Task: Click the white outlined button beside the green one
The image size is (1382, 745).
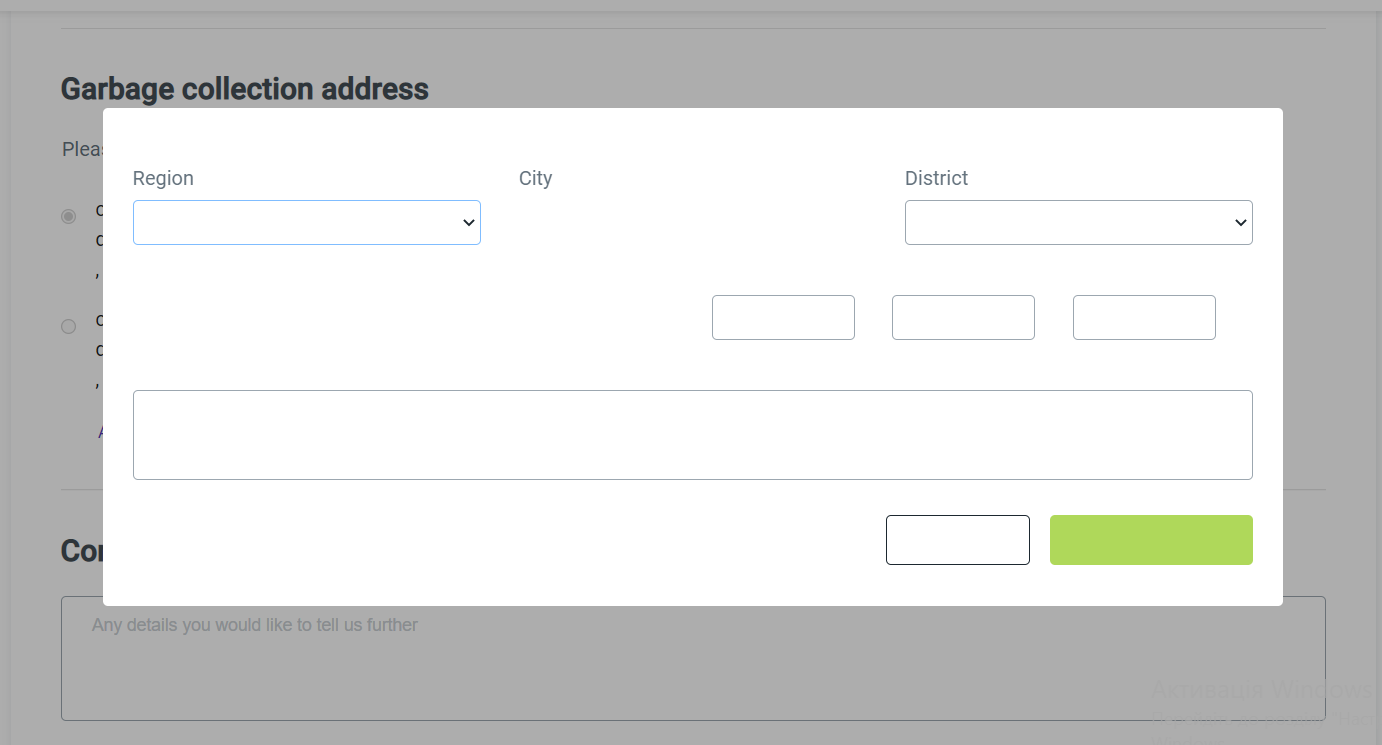Action: click(x=957, y=539)
